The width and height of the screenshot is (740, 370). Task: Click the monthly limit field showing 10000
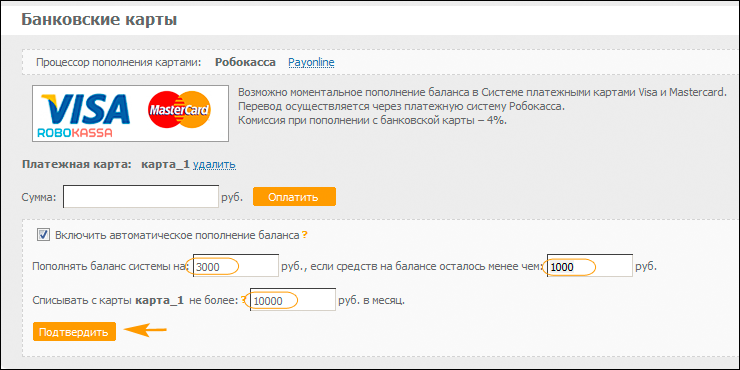(x=293, y=299)
